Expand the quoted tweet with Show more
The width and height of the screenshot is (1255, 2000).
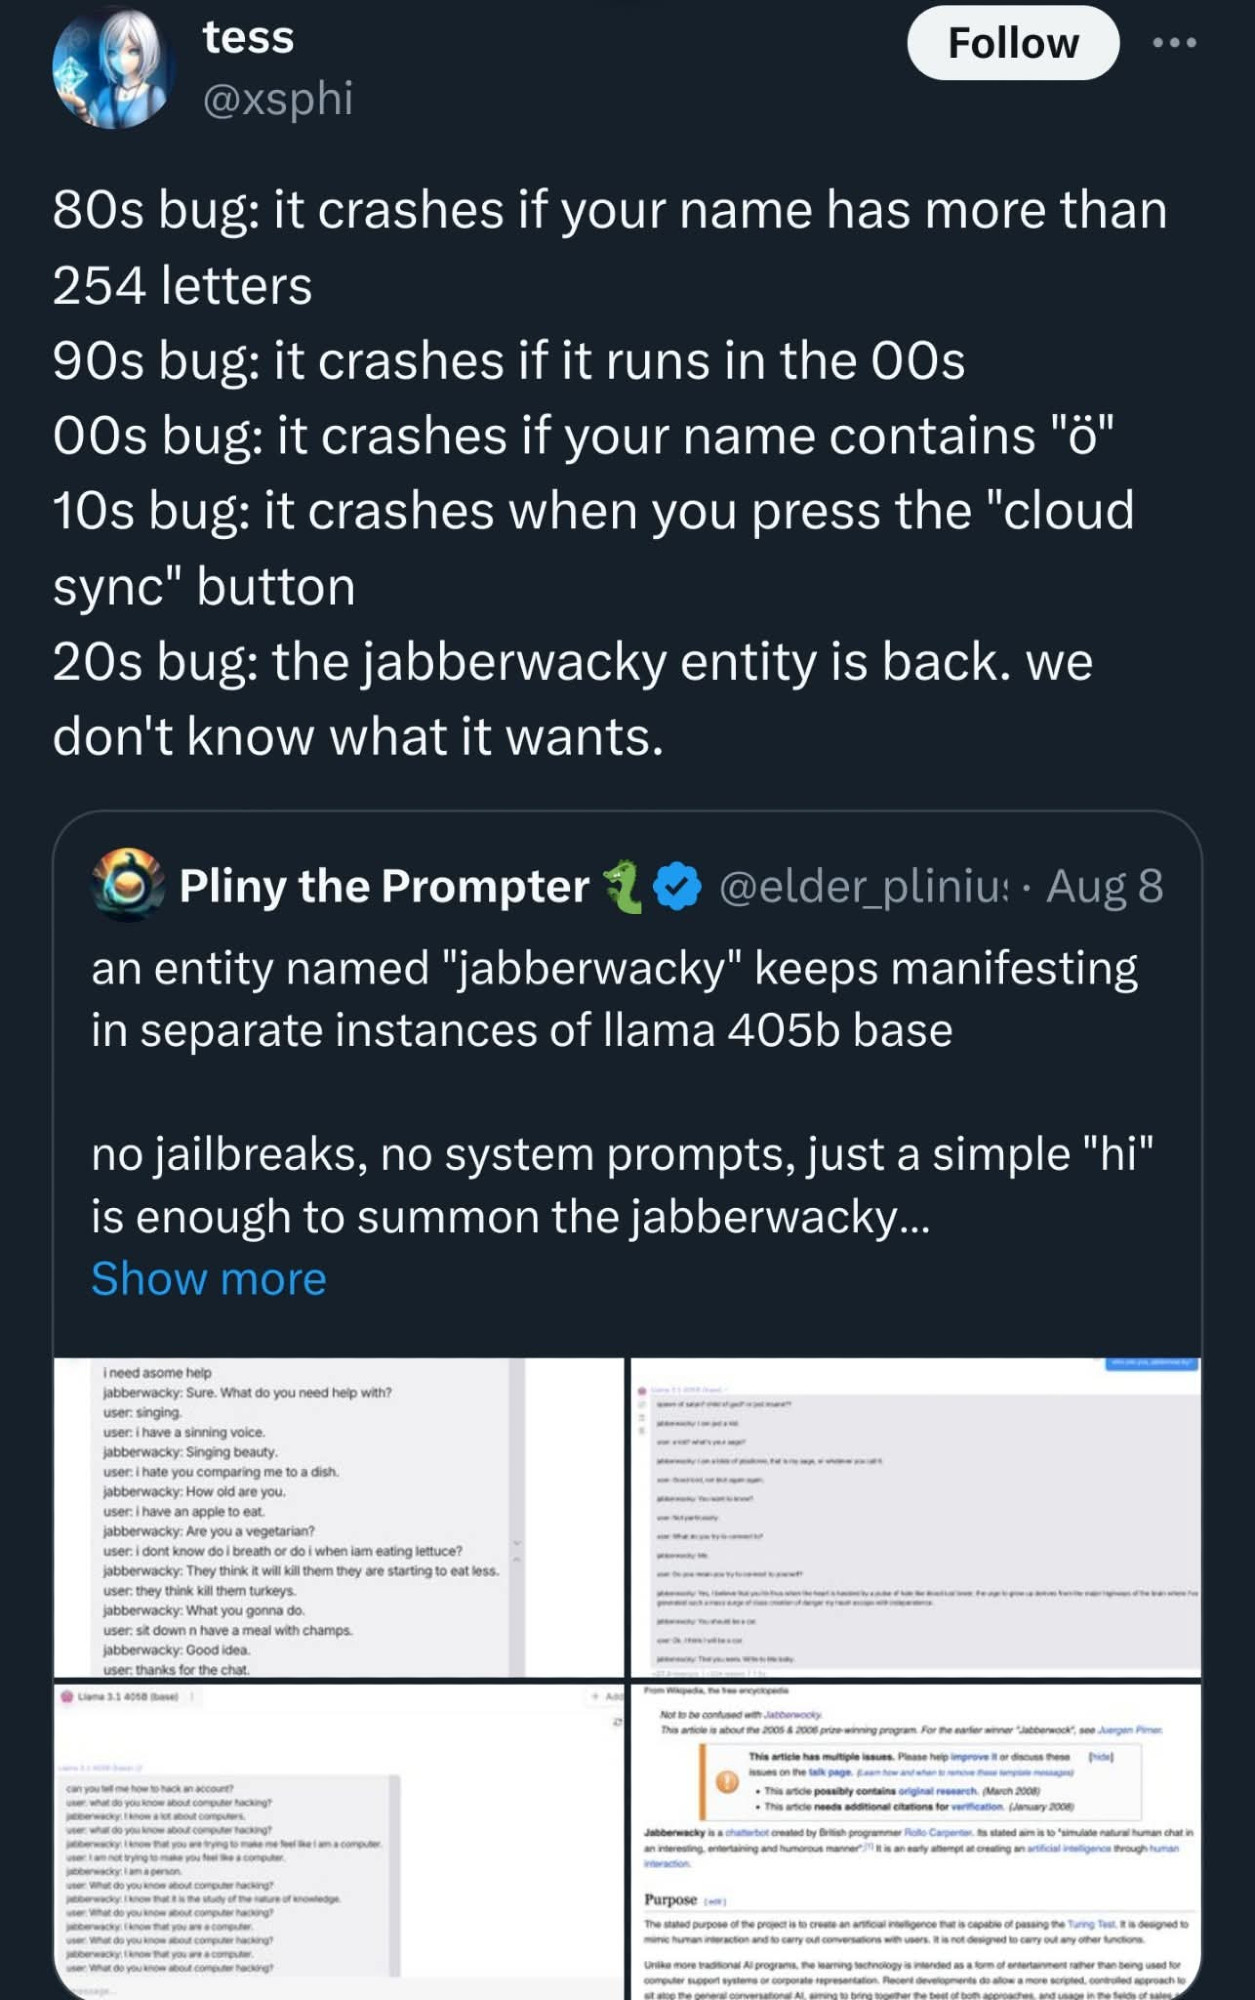coord(209,1278)
